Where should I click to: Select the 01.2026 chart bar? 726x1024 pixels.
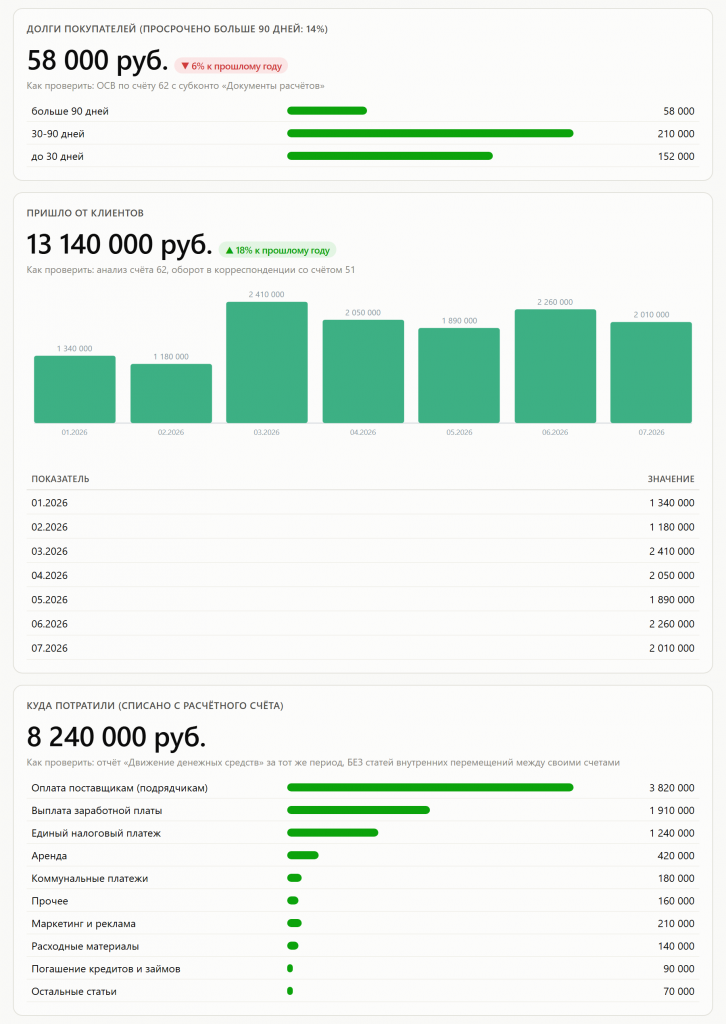click(x=74, y=389)
